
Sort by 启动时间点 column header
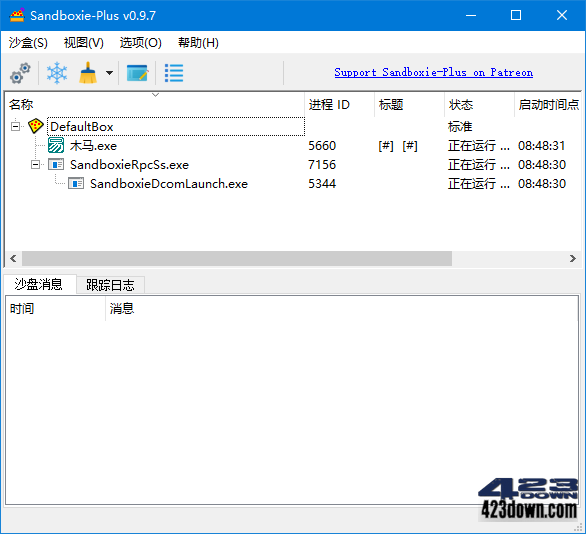(x=548, y=104)
